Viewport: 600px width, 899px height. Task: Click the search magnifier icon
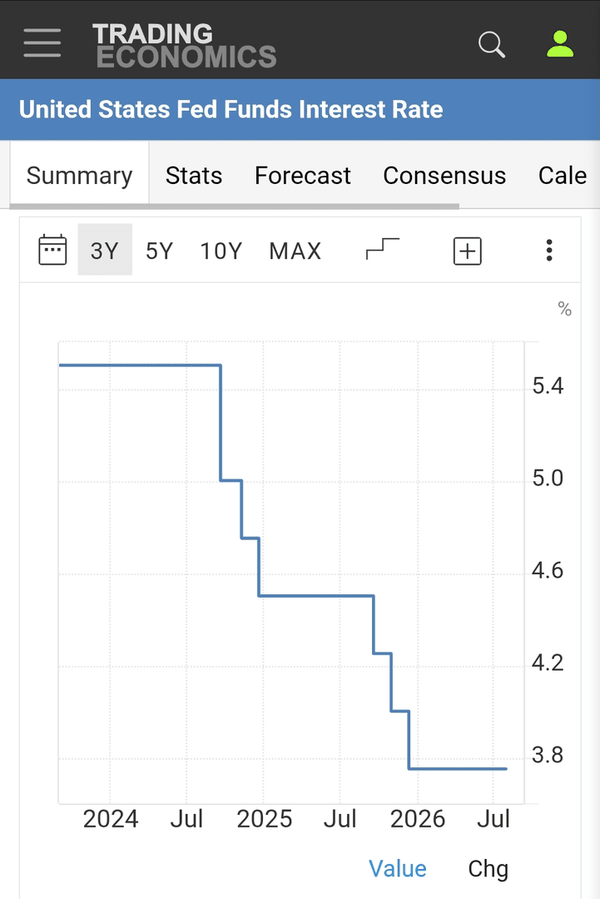pos(492,44)
